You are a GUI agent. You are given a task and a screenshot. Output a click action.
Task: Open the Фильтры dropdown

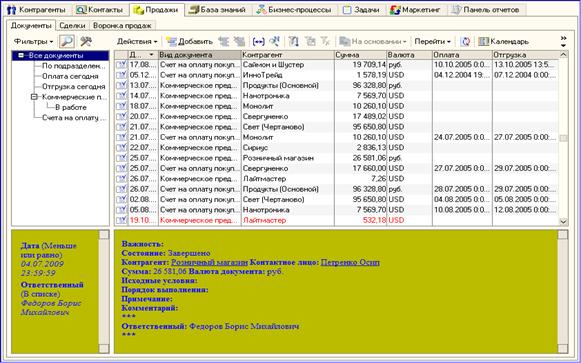coord(33,41)
